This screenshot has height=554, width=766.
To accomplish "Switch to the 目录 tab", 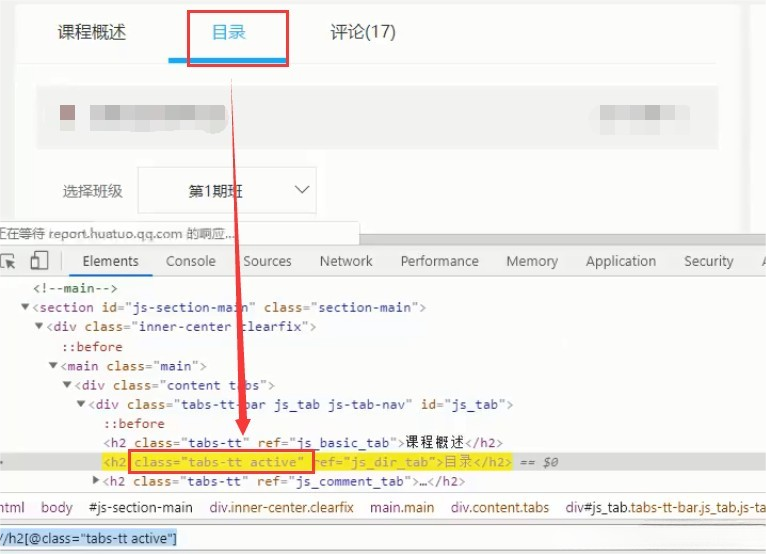I will (228, 32).
